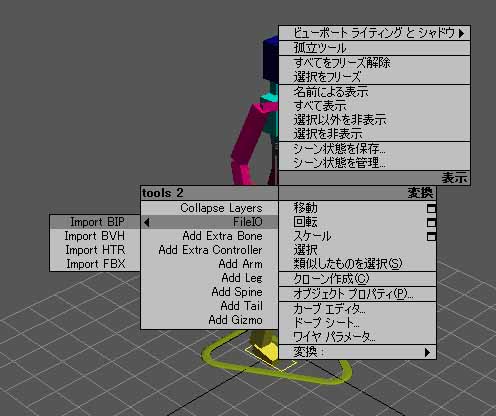
Task: Open the FileIO submenu
Action: pyautogui.click(x=209, y=222)
